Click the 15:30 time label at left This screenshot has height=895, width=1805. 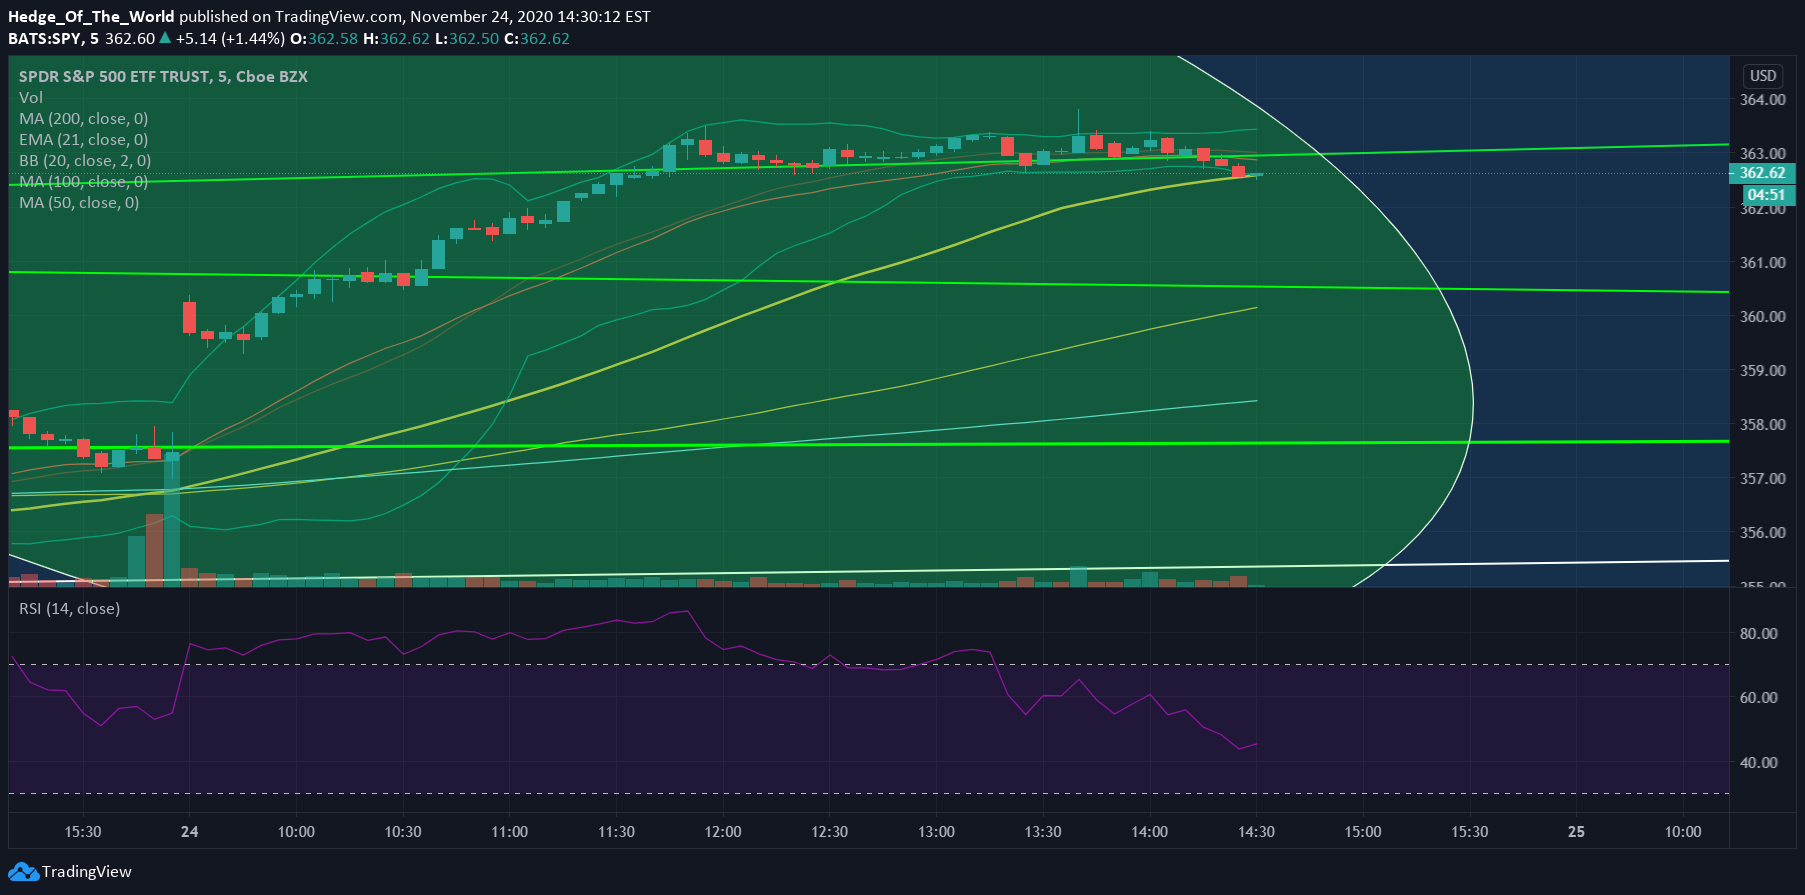point(83,832)
